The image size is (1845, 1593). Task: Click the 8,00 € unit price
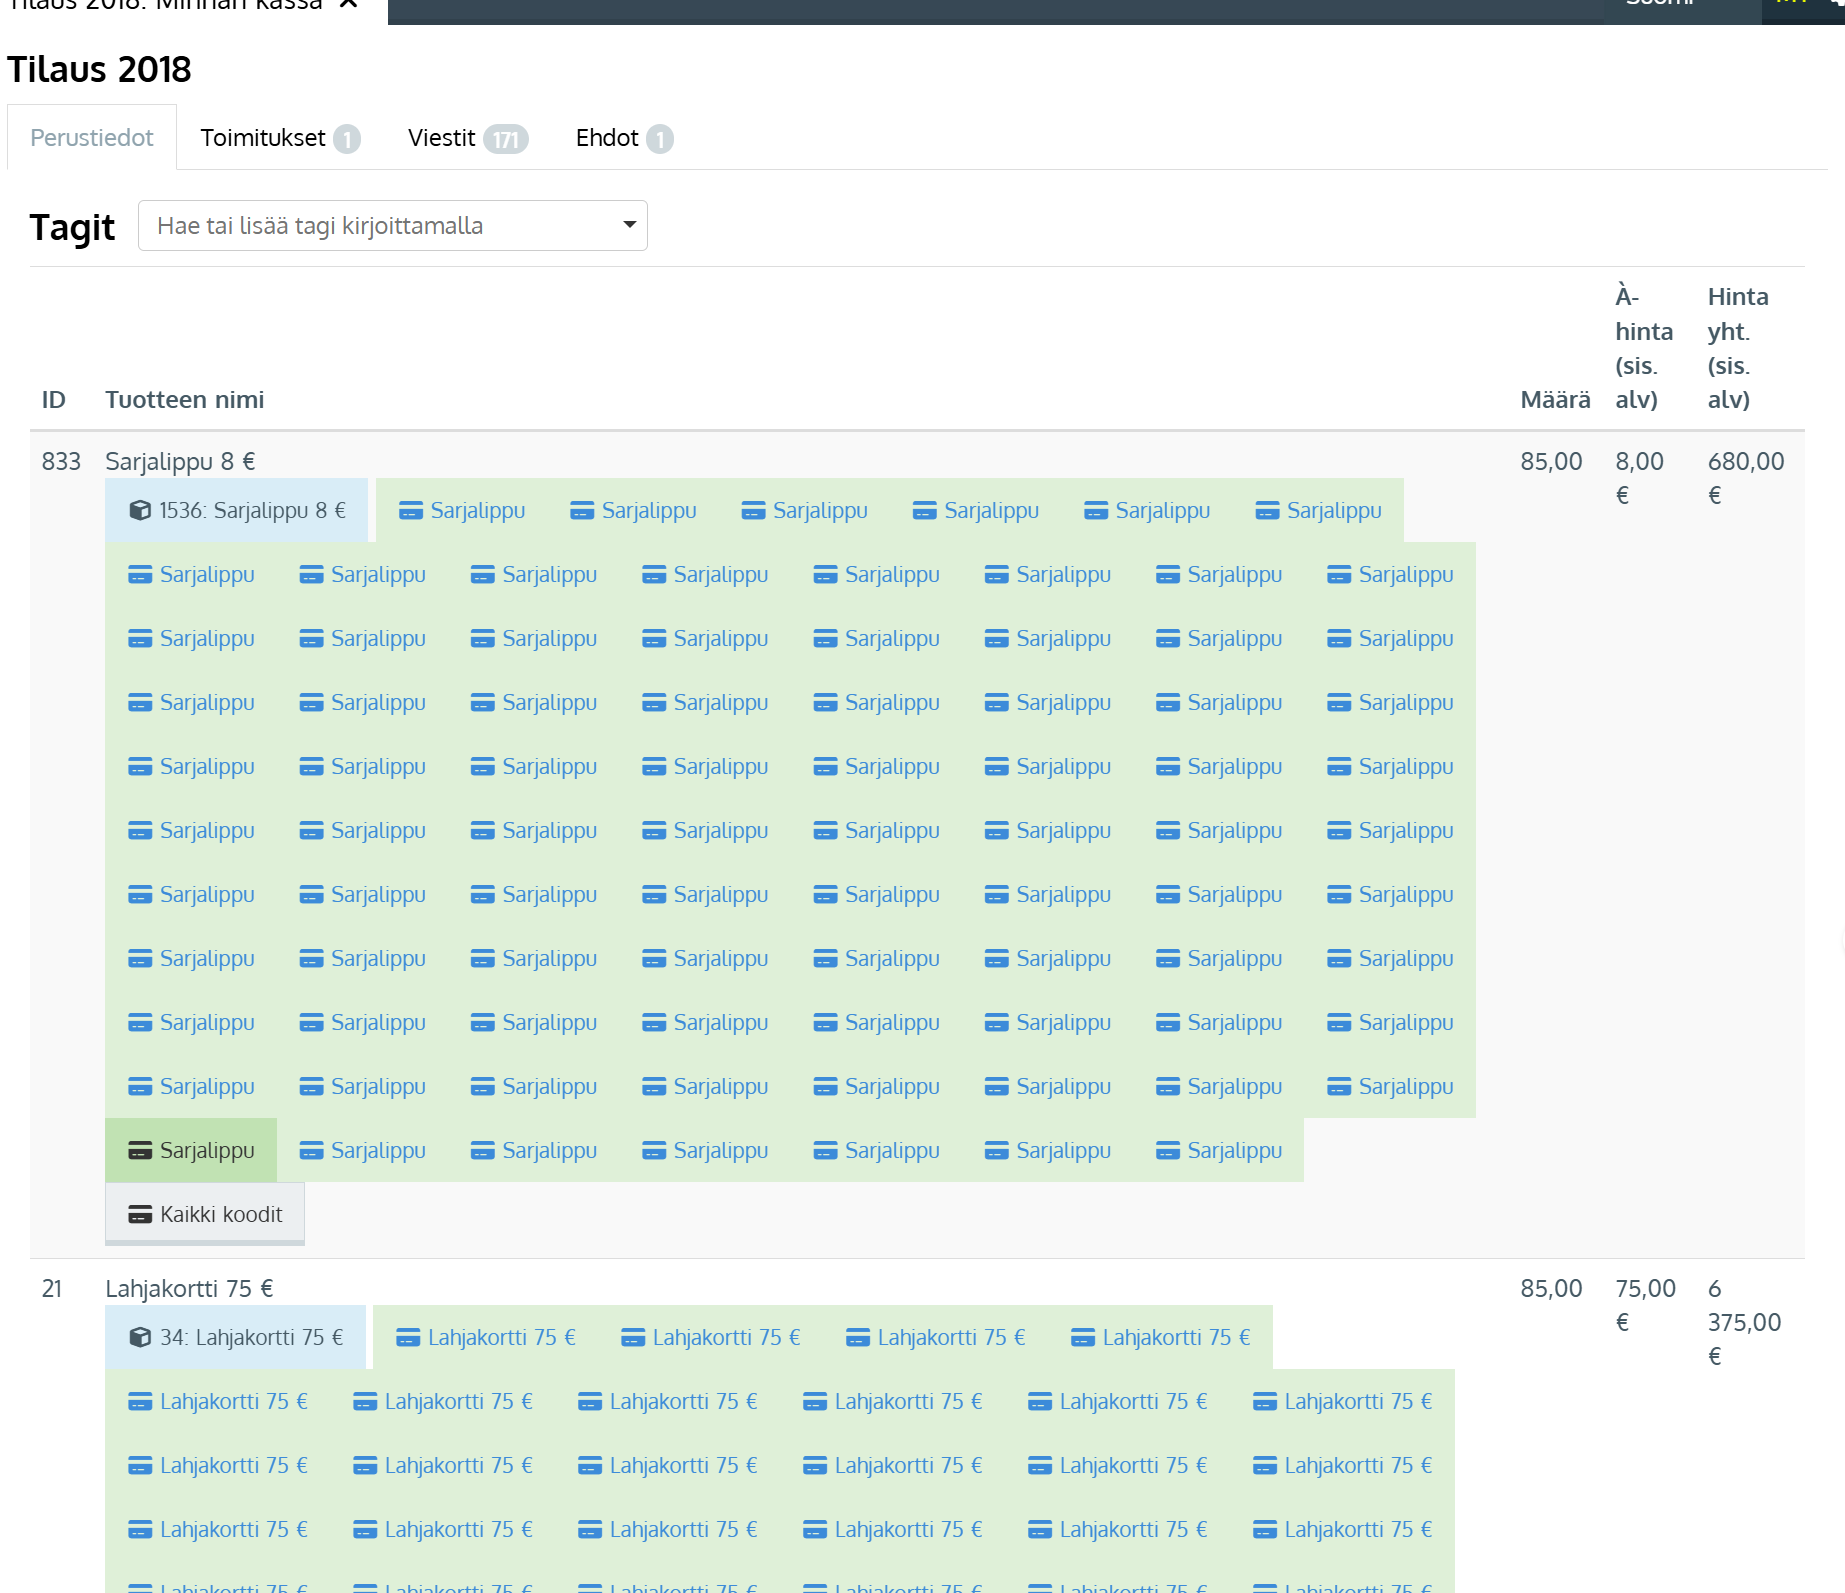tap(1639, 478)
